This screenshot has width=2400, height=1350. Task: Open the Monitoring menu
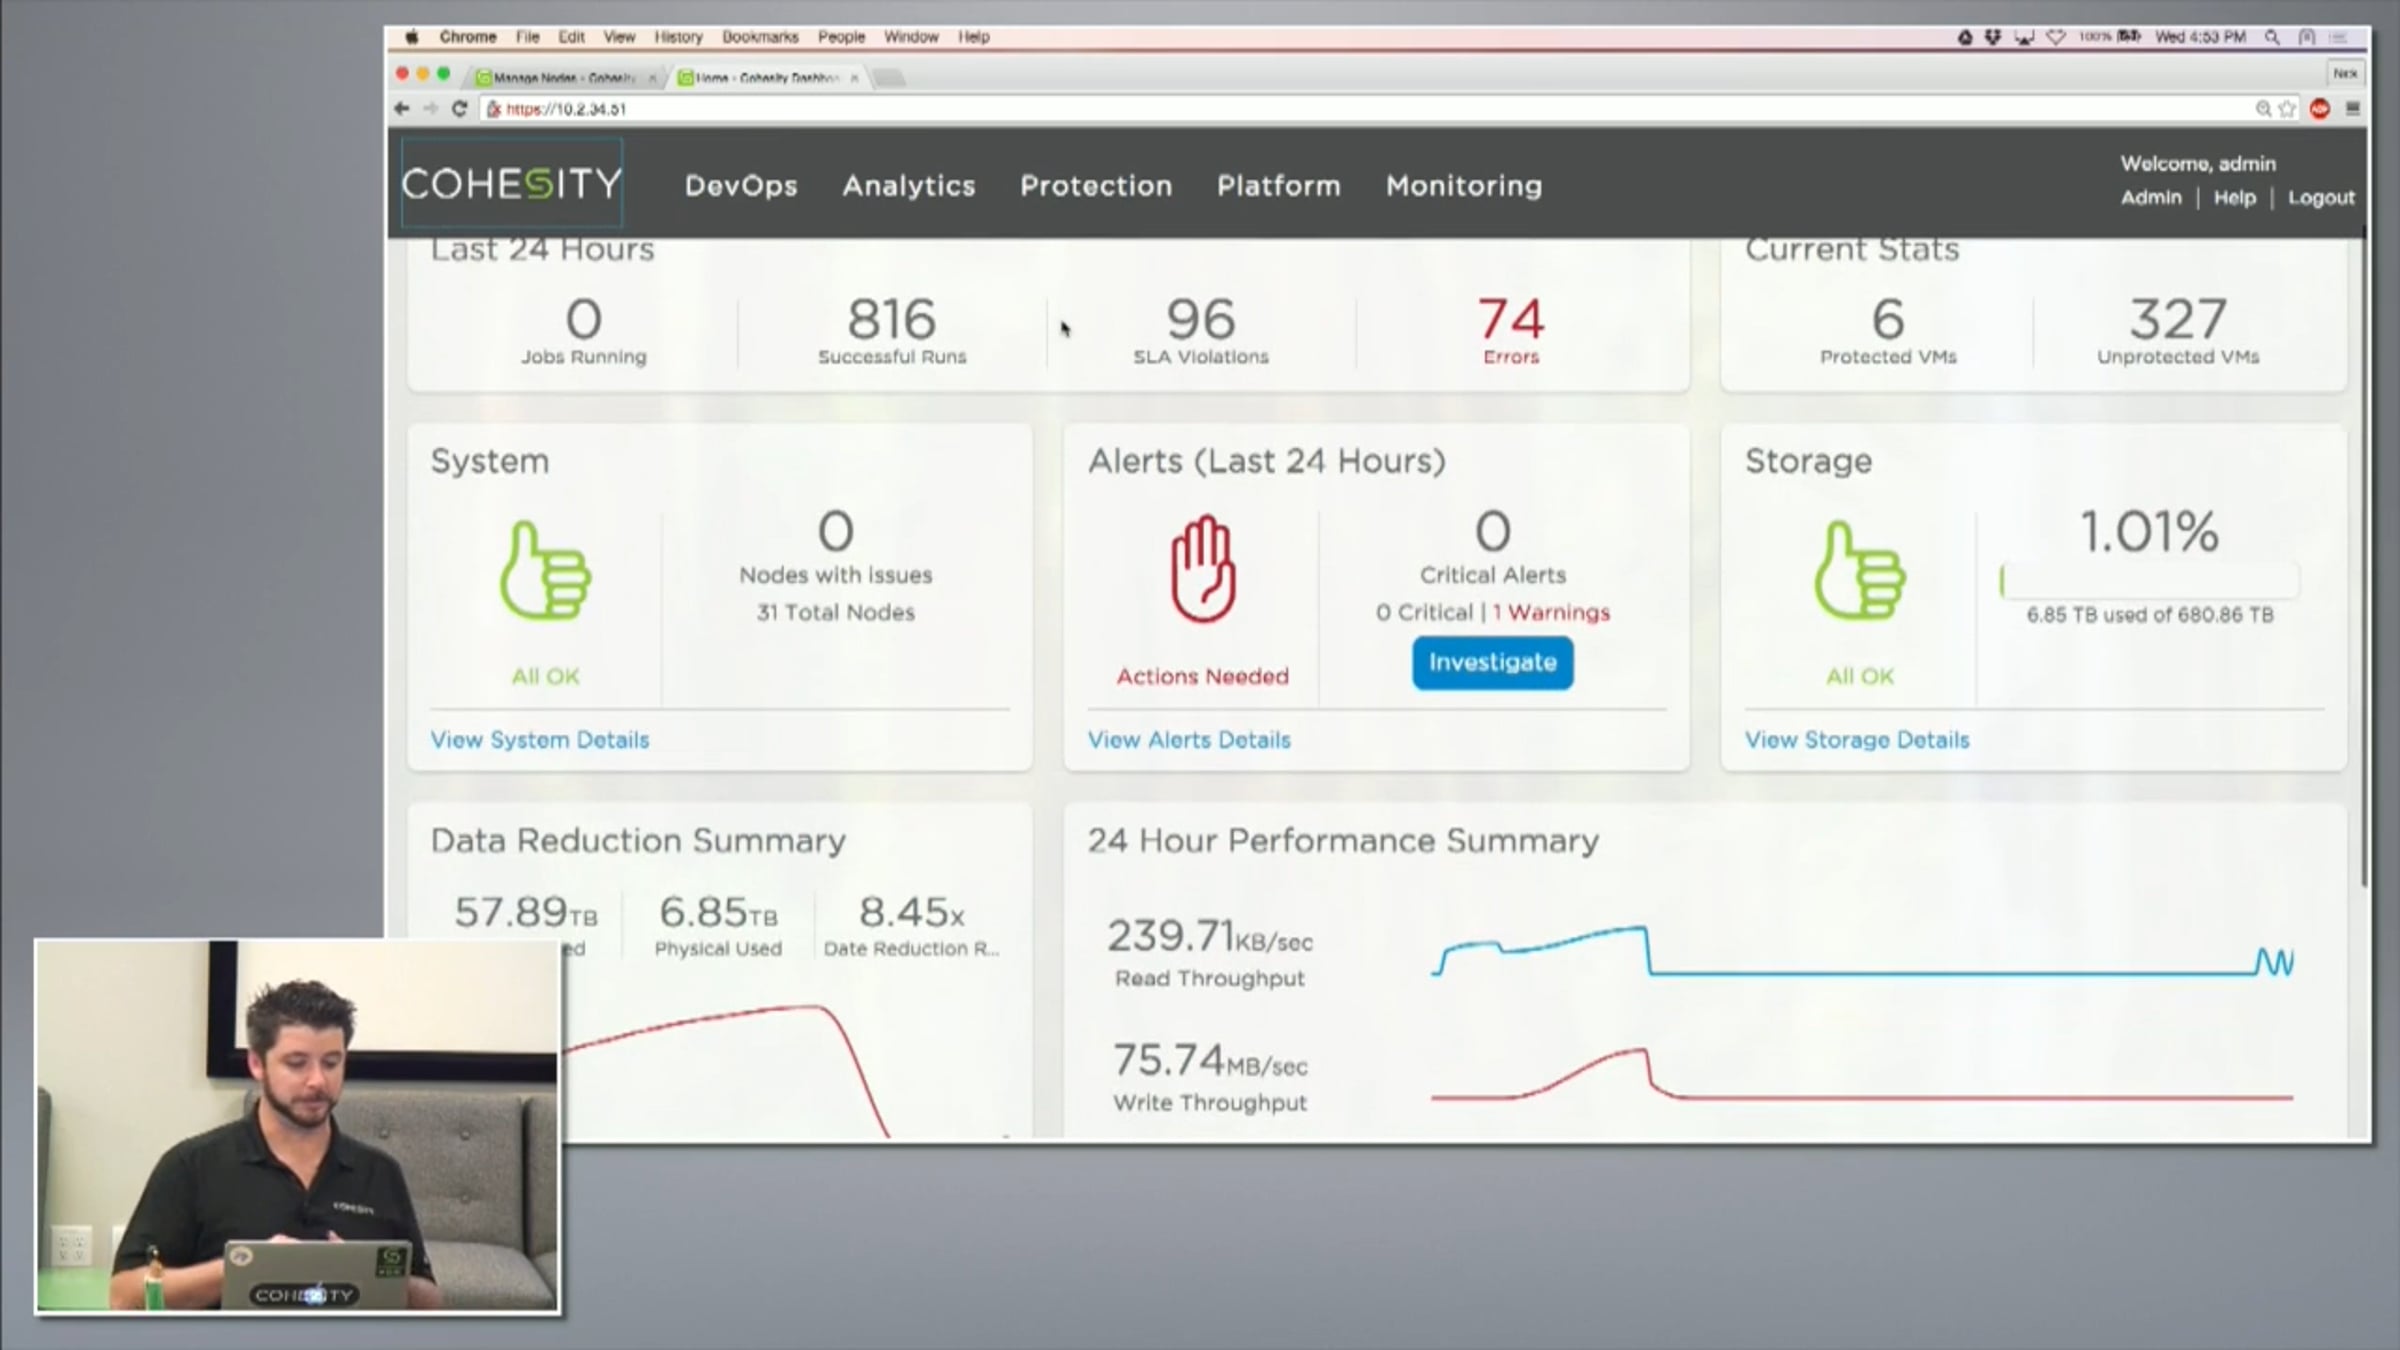pyautogui.click(x=1464, y=186)
